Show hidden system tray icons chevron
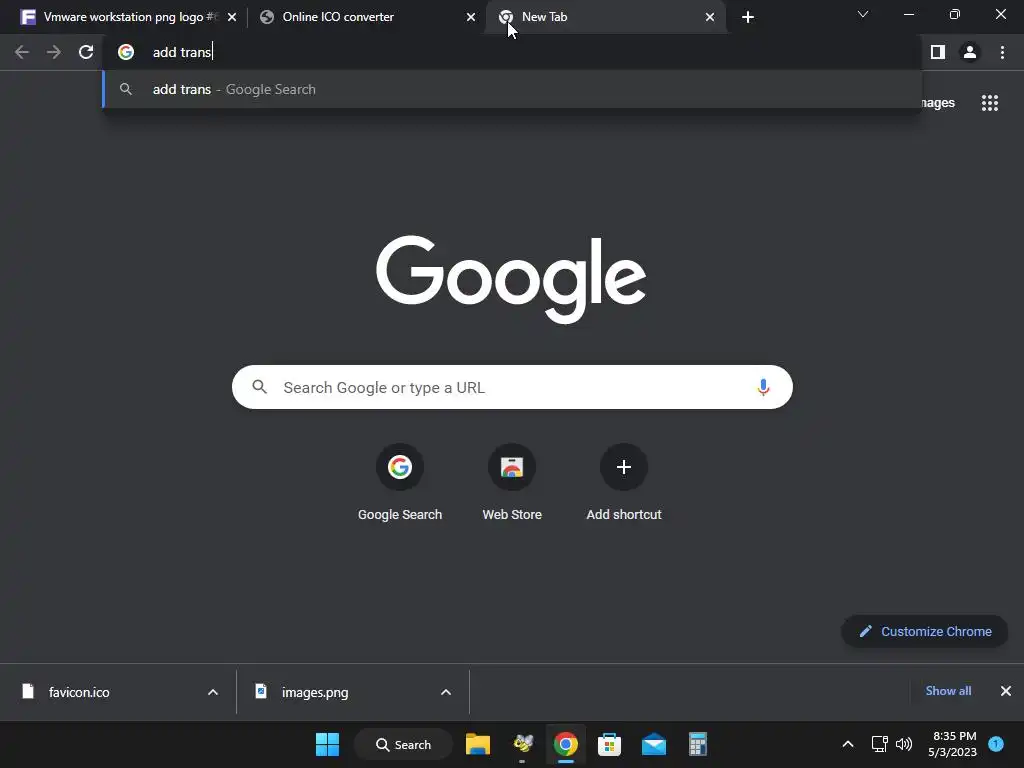Screen dimensions: 1024x768 [848, 744]
